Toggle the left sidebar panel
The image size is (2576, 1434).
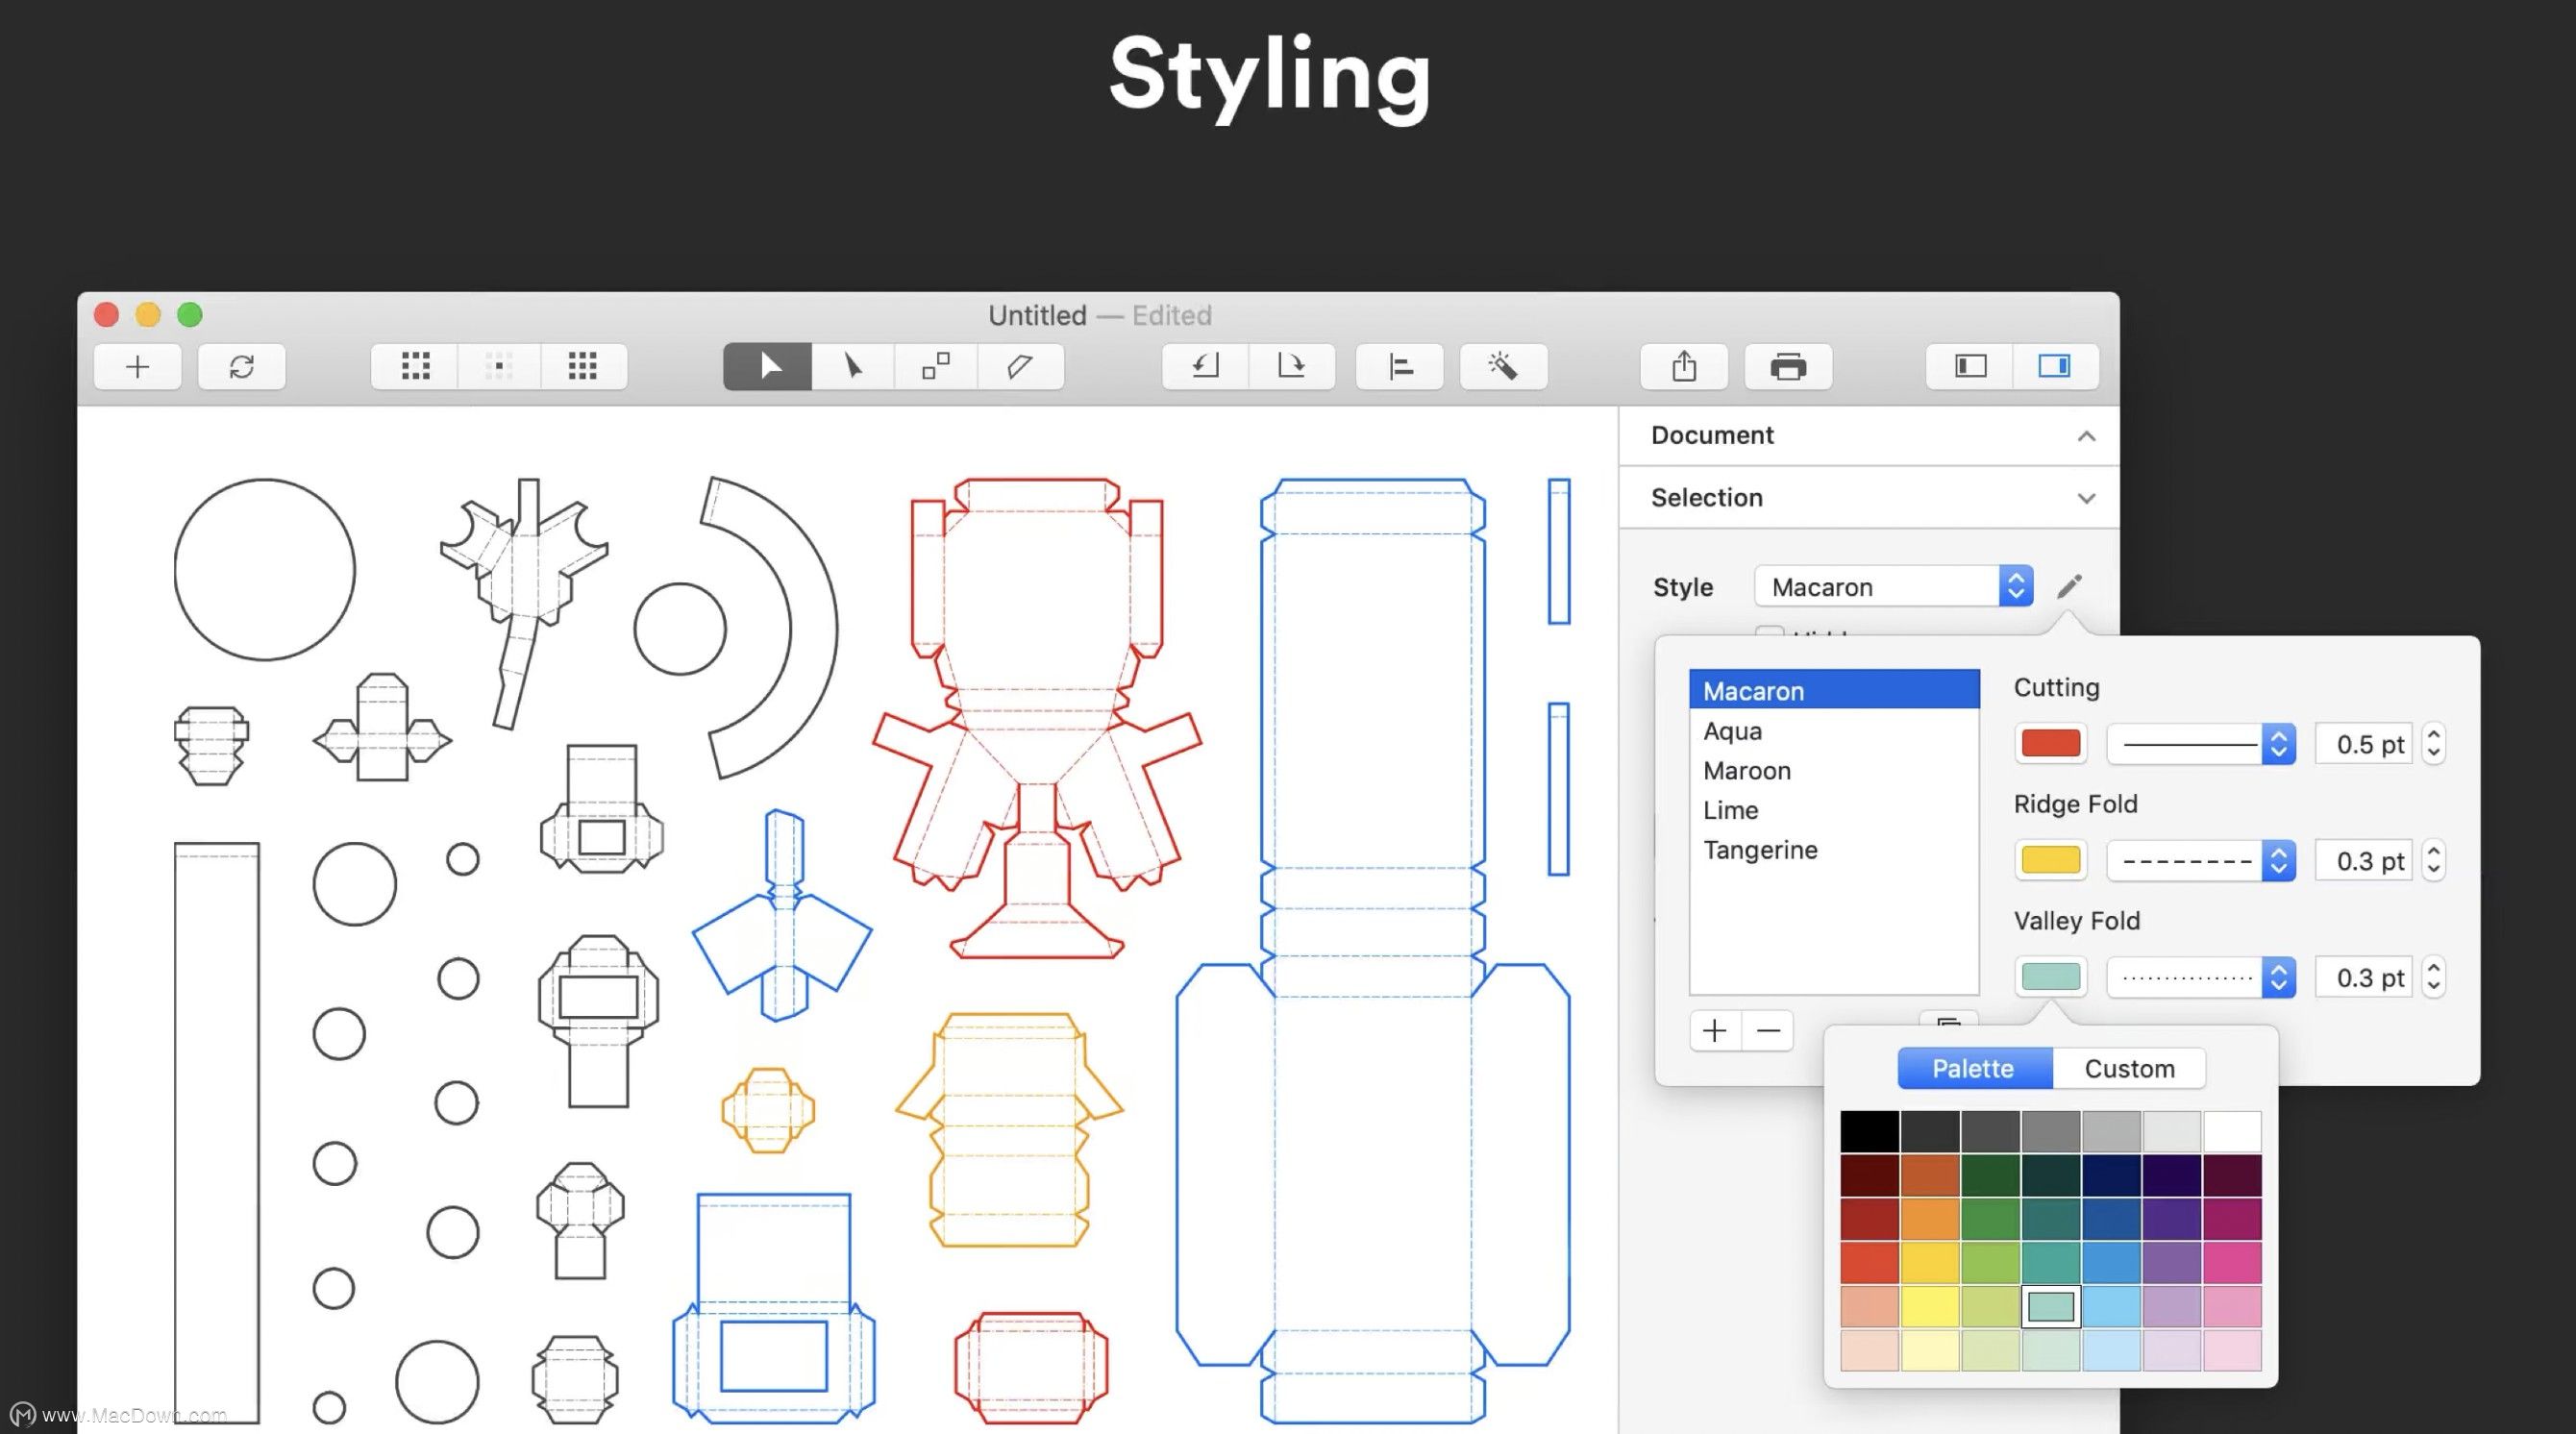1970,367
